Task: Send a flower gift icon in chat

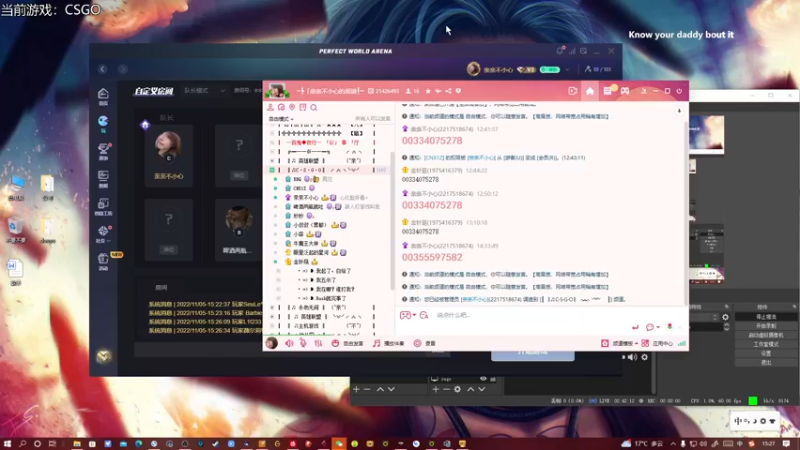Action: pyautogui.click(x=670, y=327)
